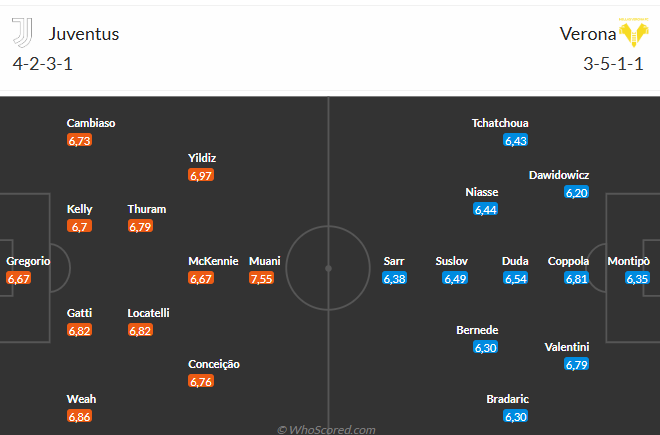
Task: Select player Cambiaso on the pitch
Action: pos(91,123)
